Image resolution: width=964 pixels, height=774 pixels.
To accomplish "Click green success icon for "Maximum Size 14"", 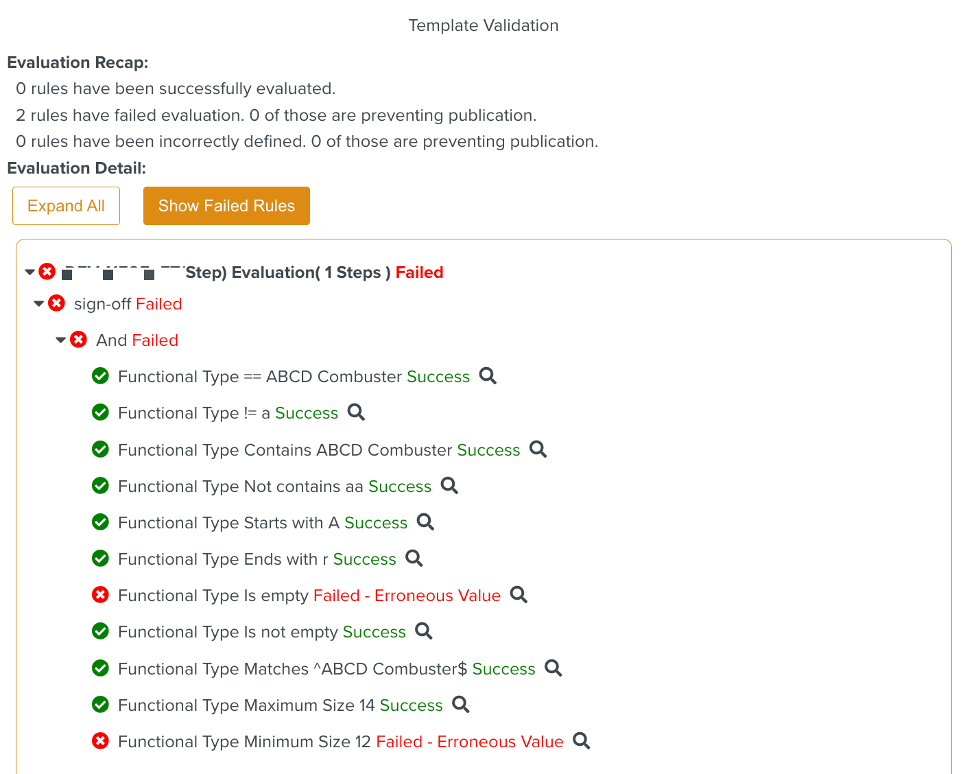I will [x=100, y=705].
